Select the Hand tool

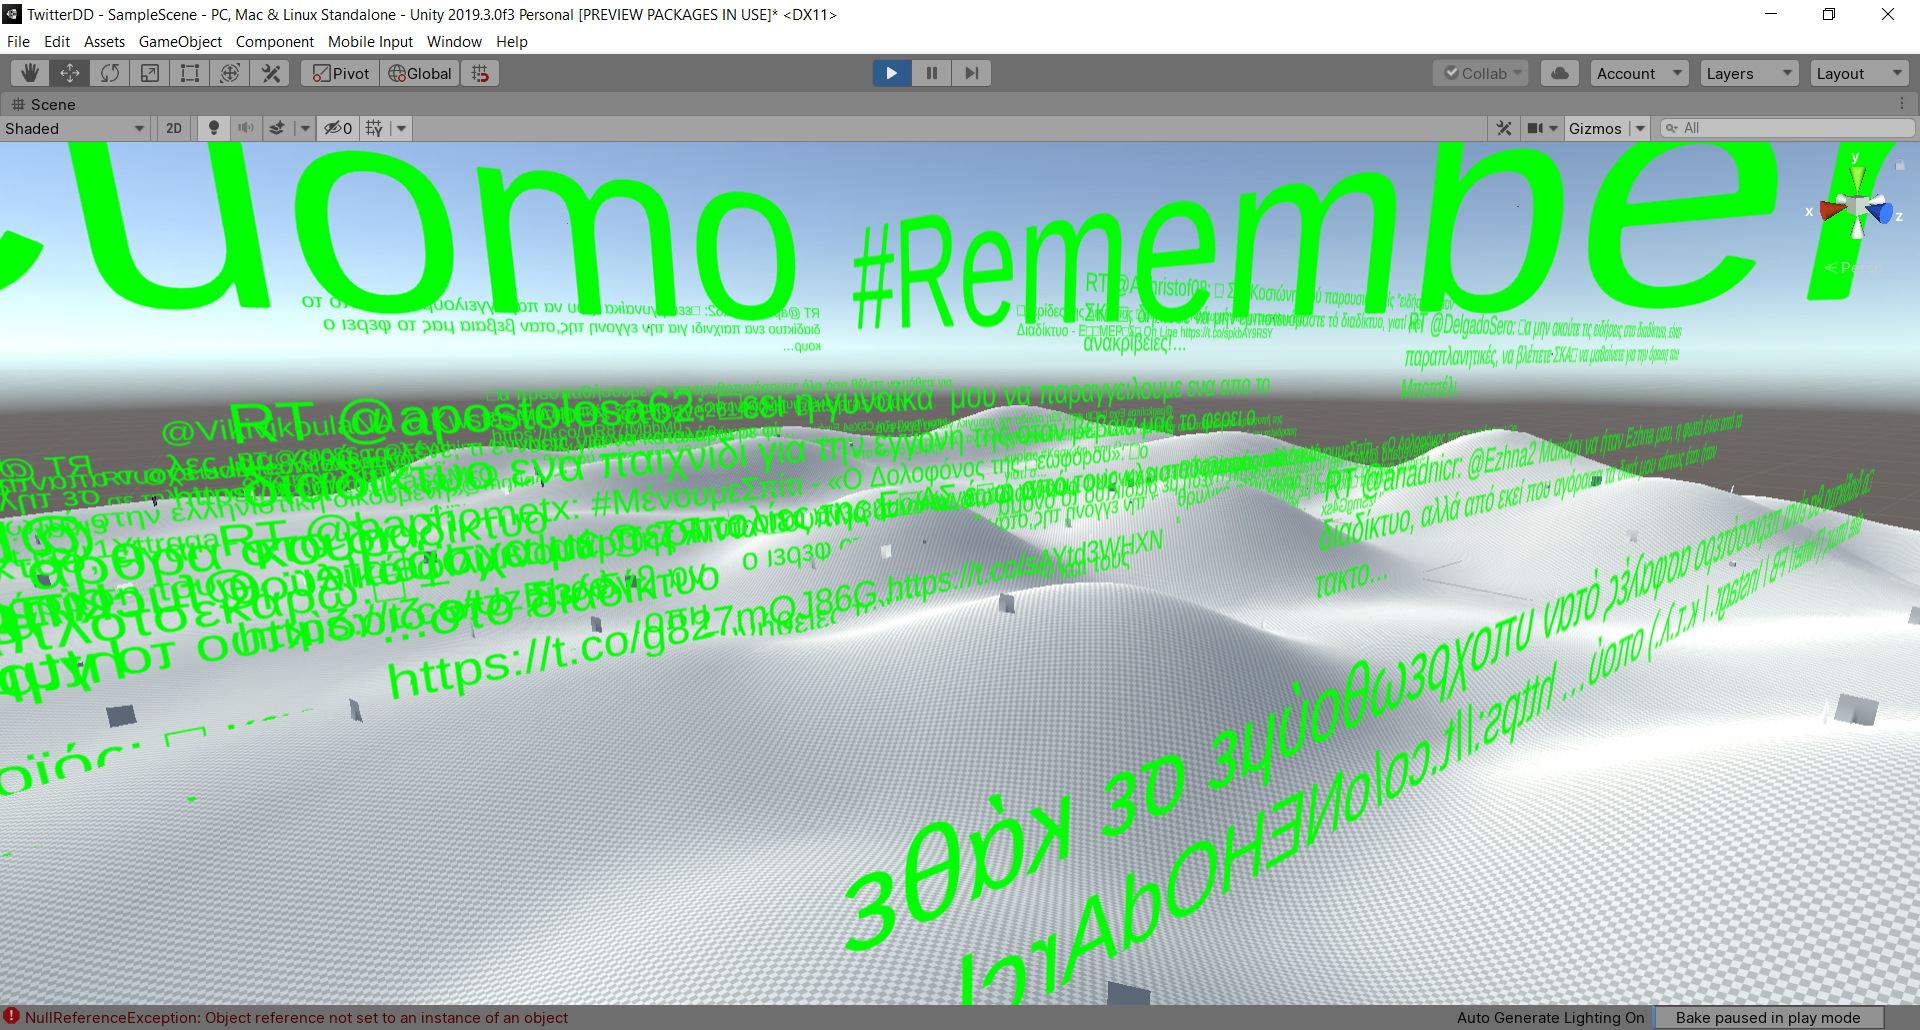point(30,73)
